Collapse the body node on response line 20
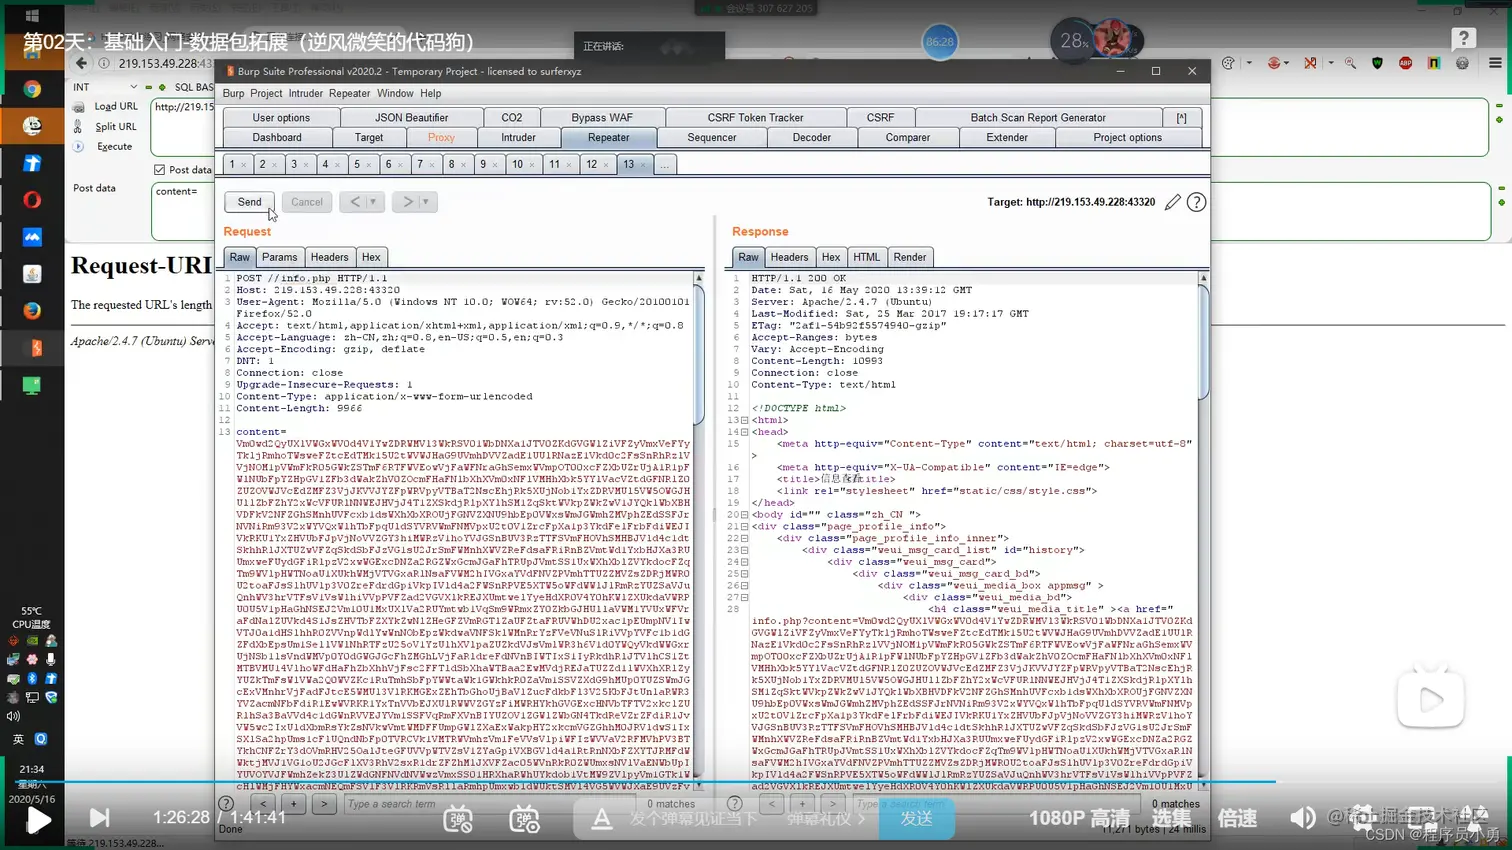The image size is (1512, 850). tap(744, 515)
